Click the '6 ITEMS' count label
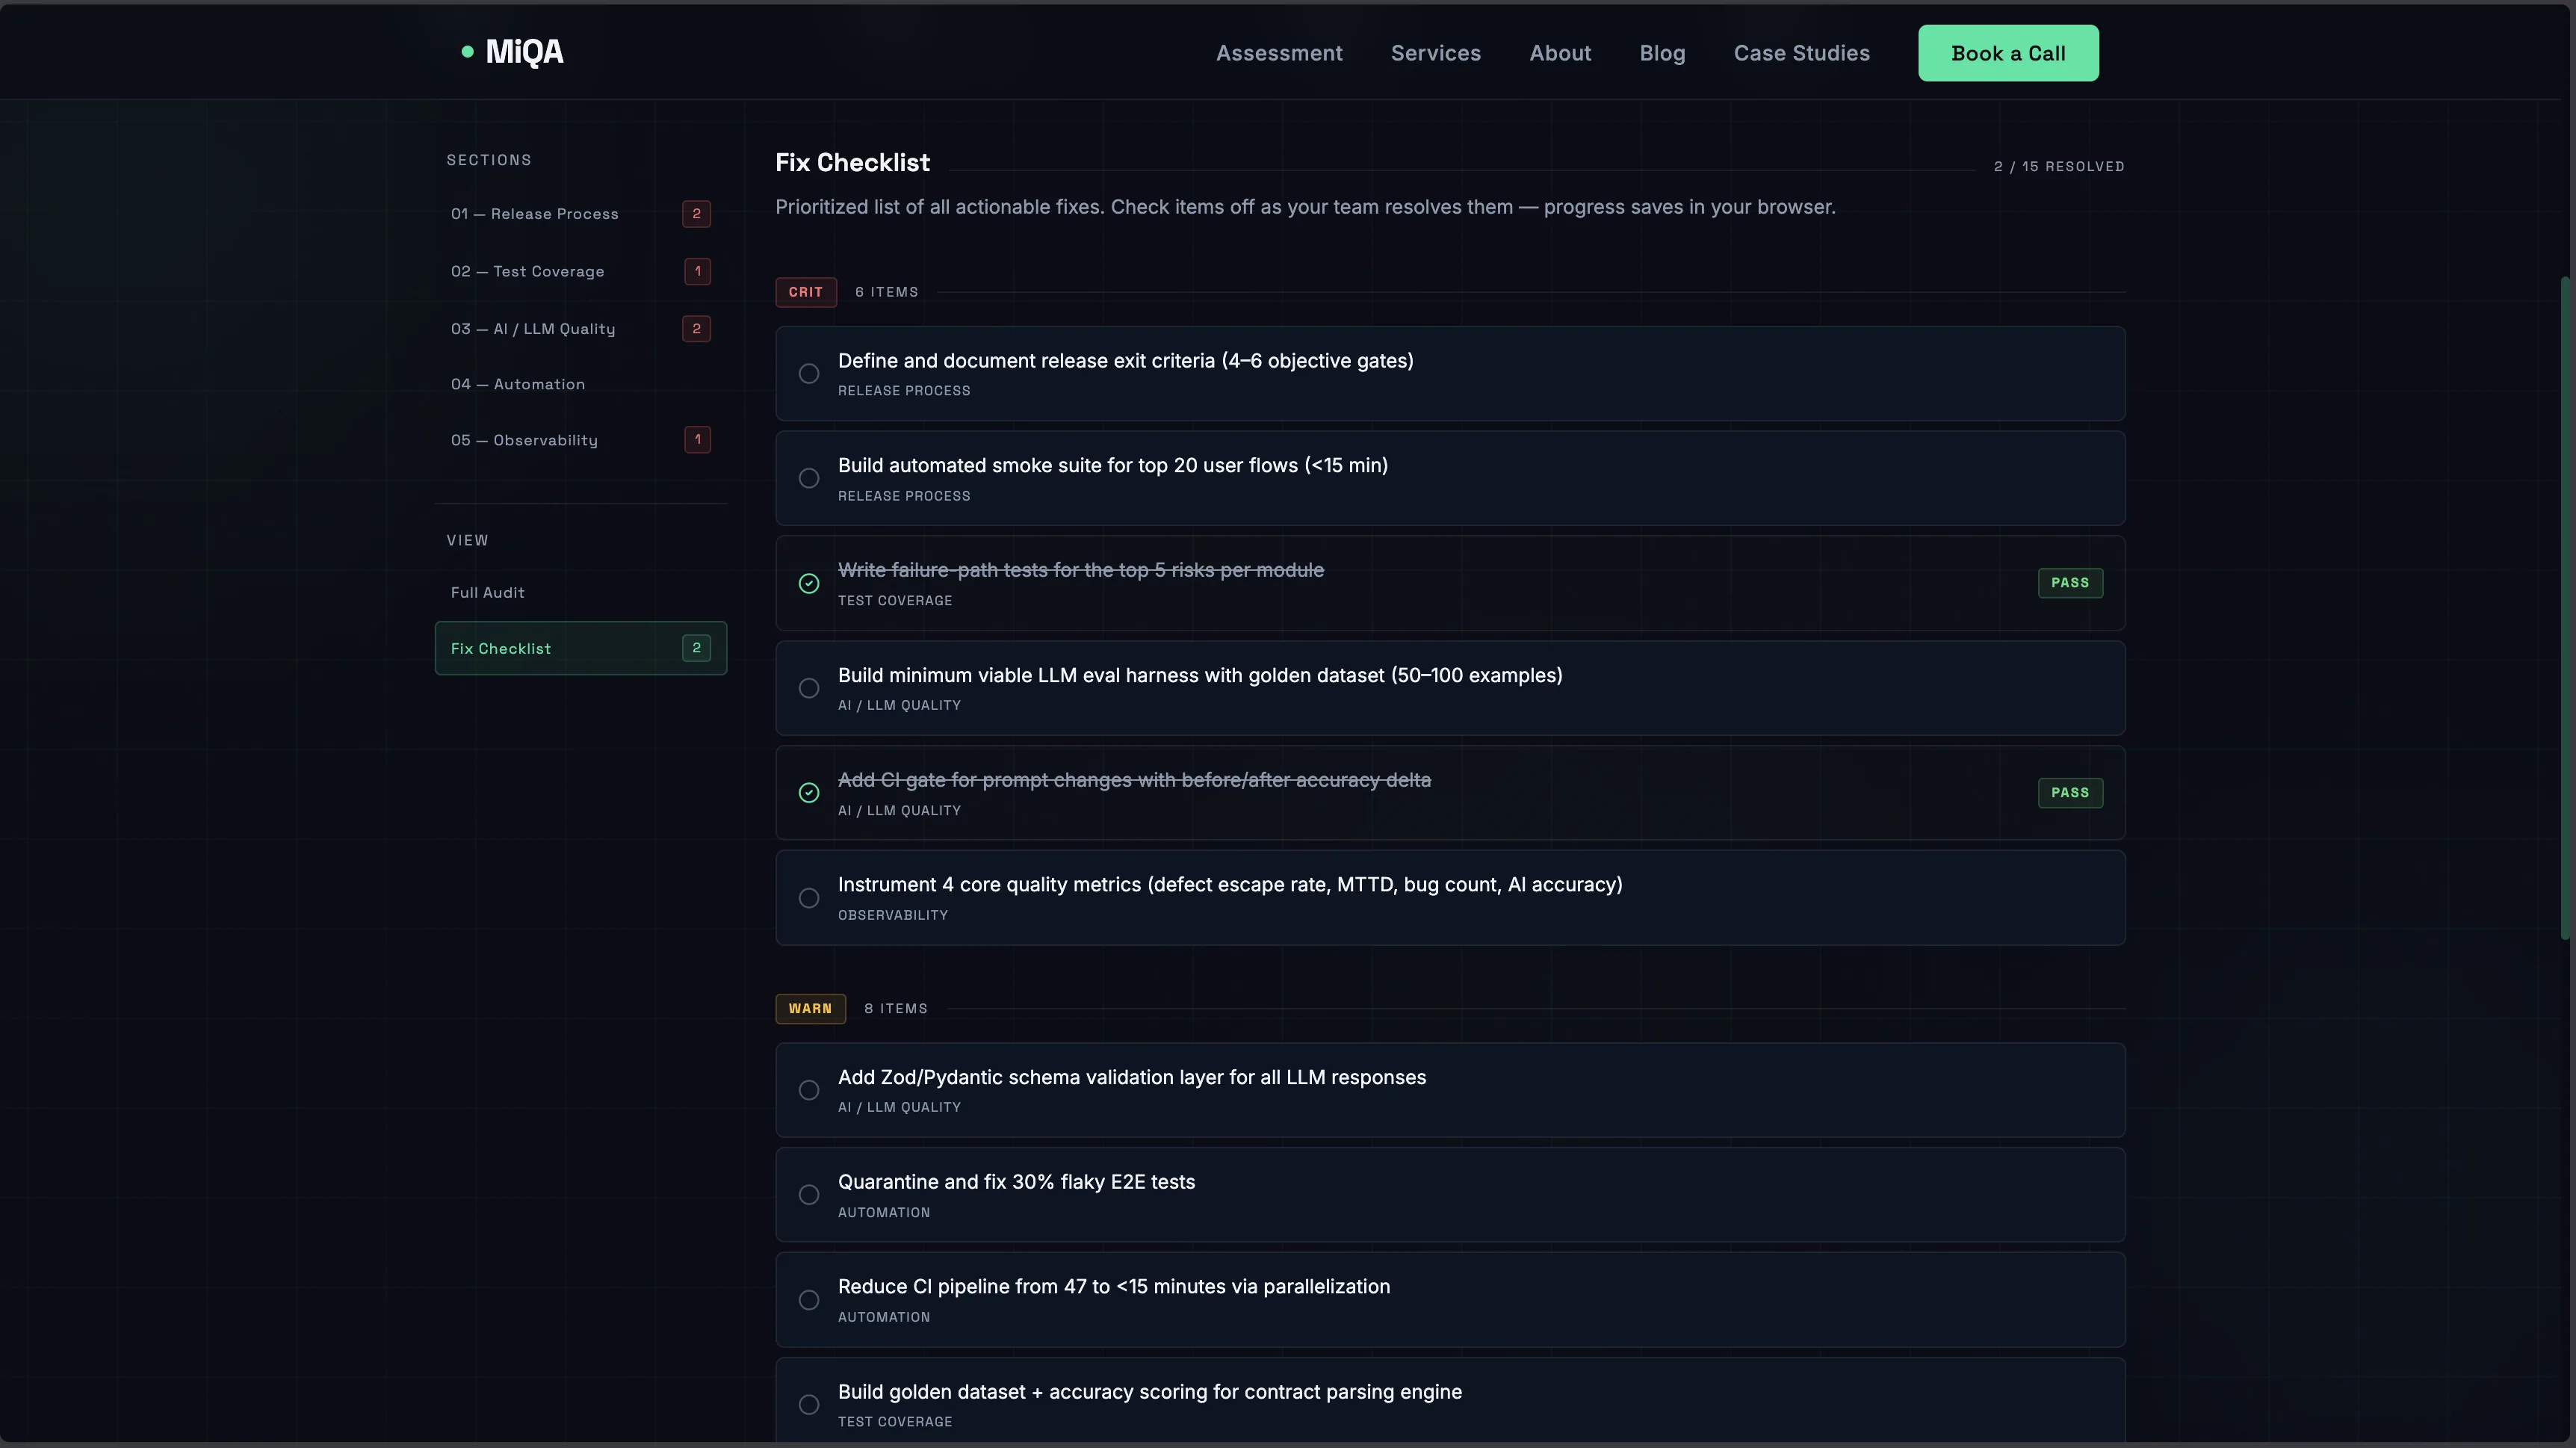The height and width of the screenshot is (1448, 2576). (886, 292)
